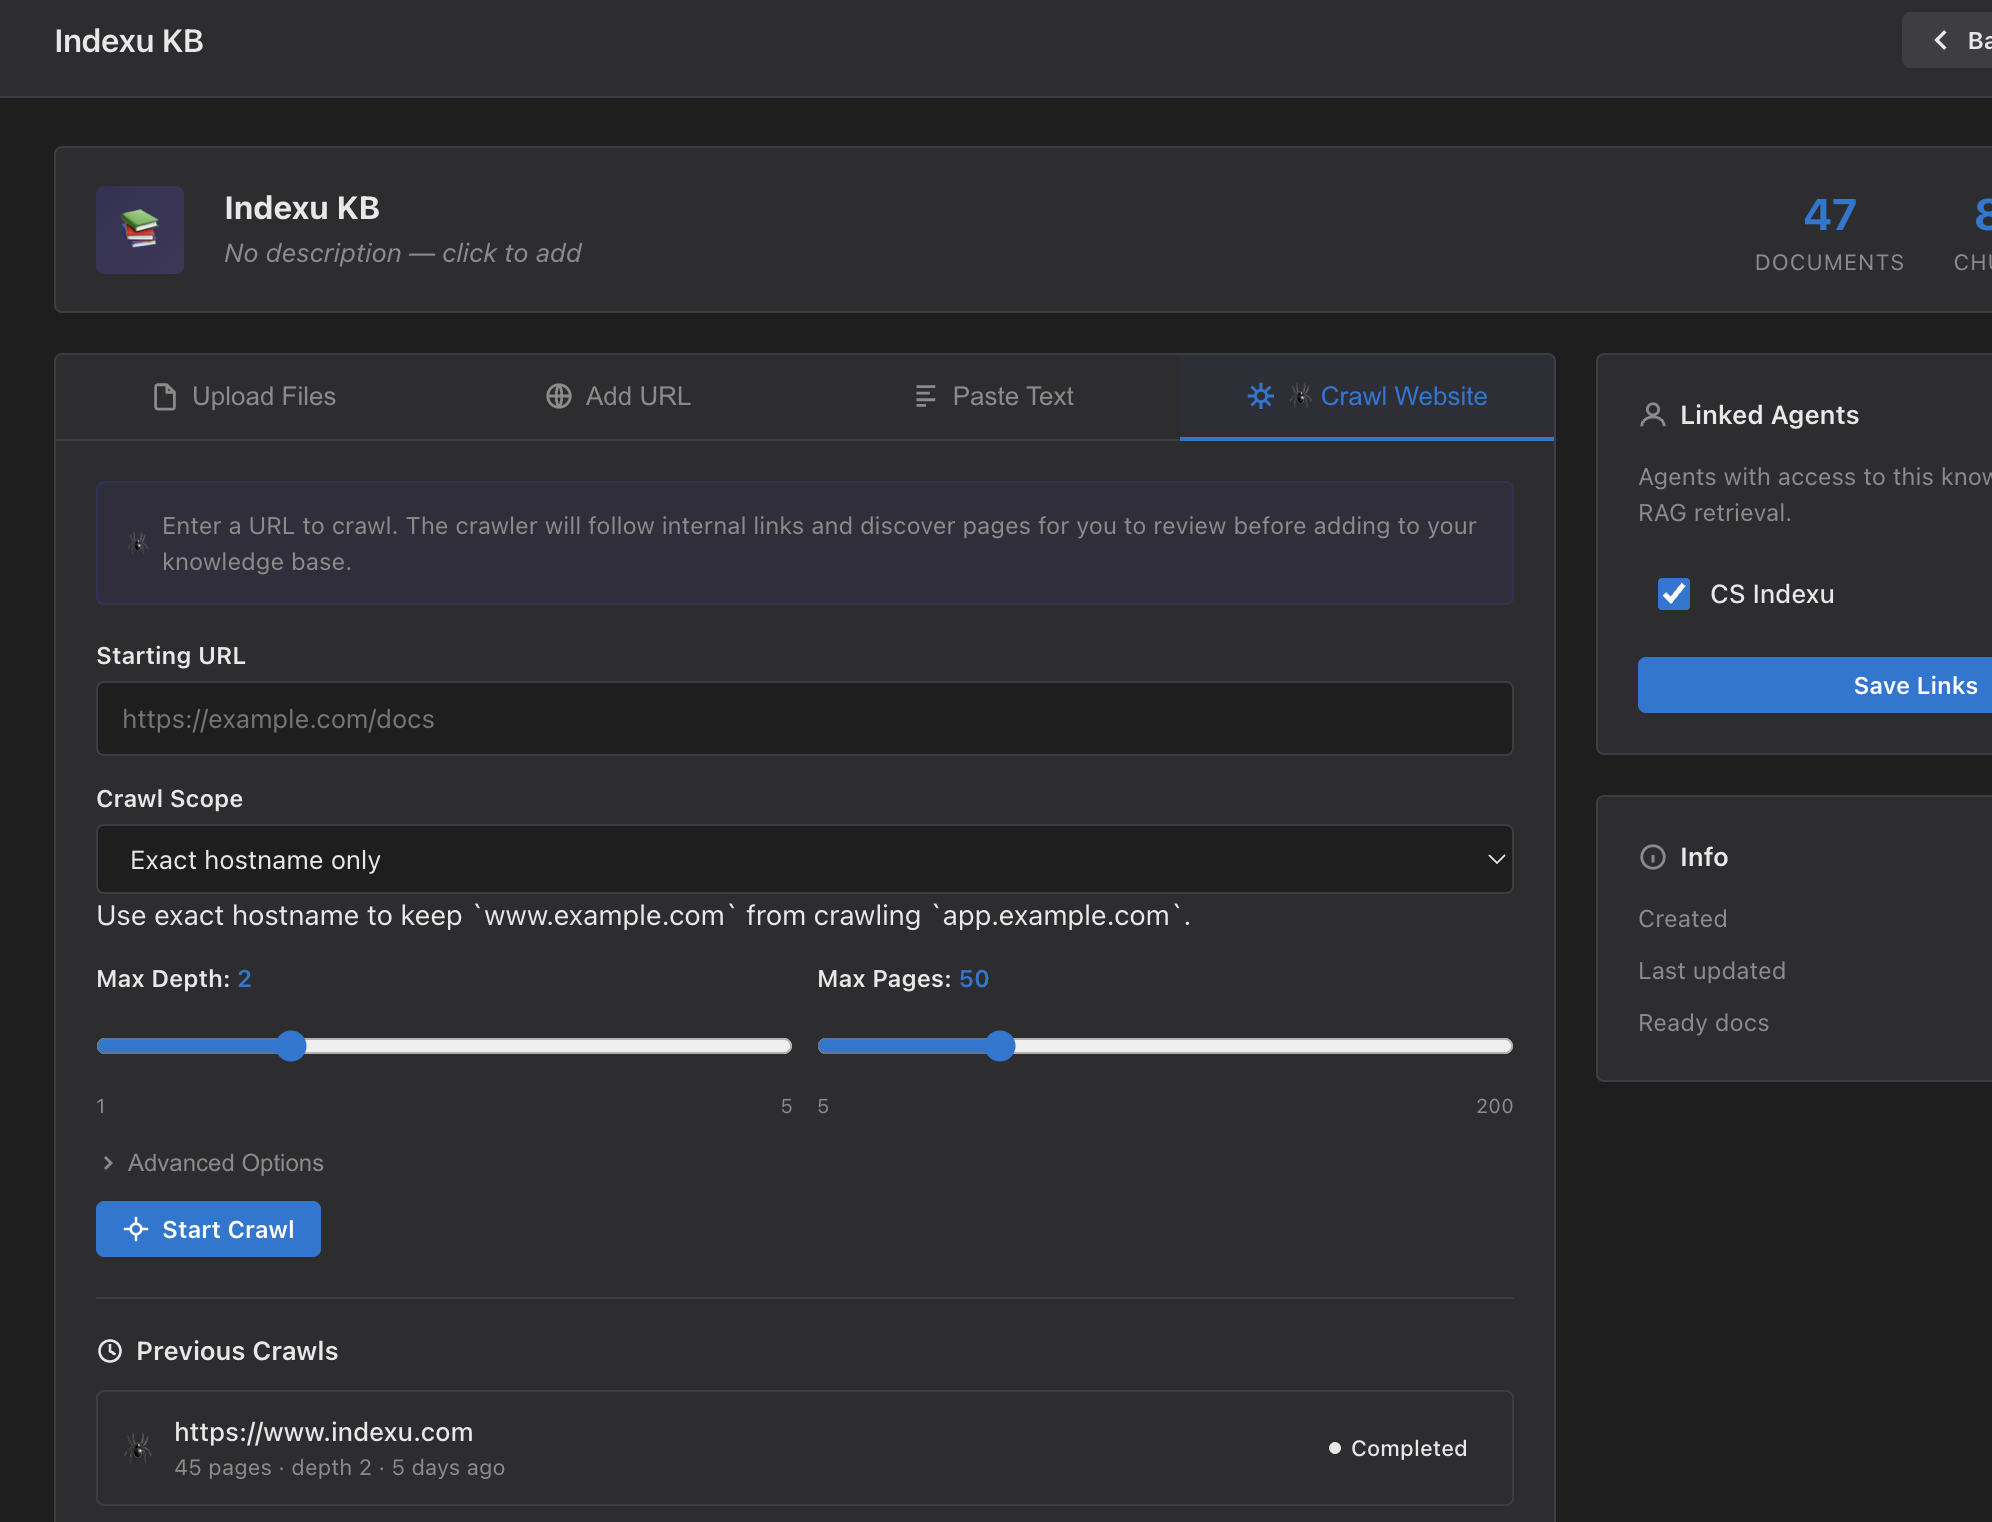The height and width of the screenshot is (1522, 1992).
Task: Click the clock icon beside Previous Crawls
Action: [x=110, y=1351]
